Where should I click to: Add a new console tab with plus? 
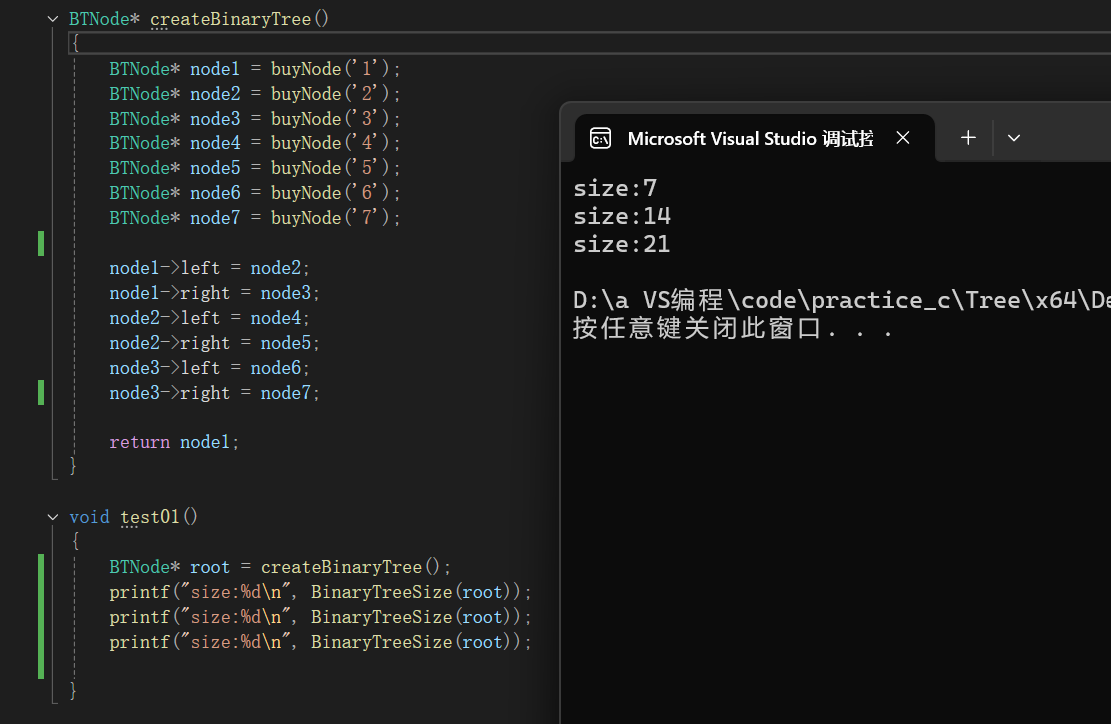click(x=968, y=137)
